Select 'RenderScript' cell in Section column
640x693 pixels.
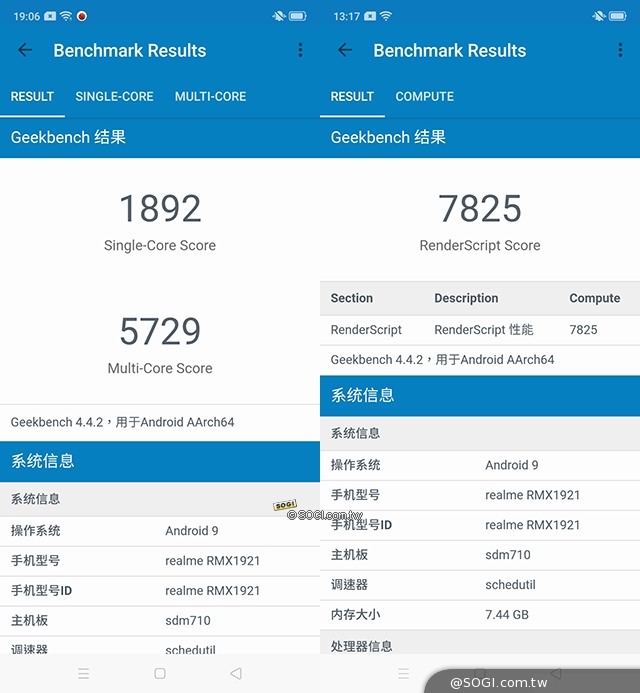pos(366,330)
